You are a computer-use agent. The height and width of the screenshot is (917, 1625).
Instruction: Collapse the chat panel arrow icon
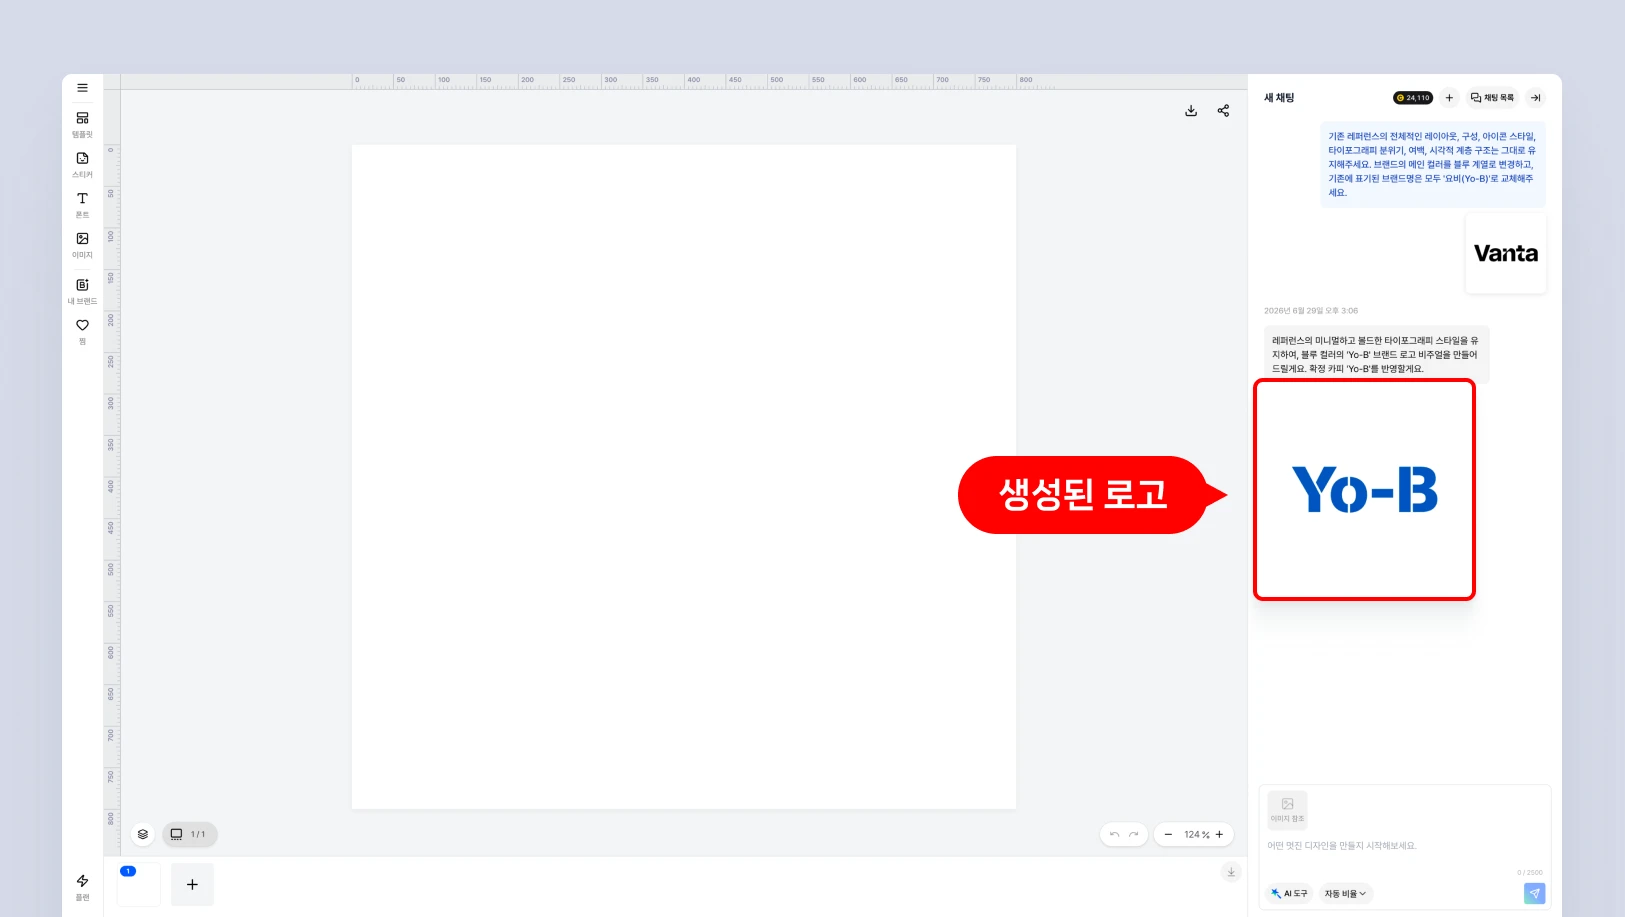click(x=1536, y=98)
